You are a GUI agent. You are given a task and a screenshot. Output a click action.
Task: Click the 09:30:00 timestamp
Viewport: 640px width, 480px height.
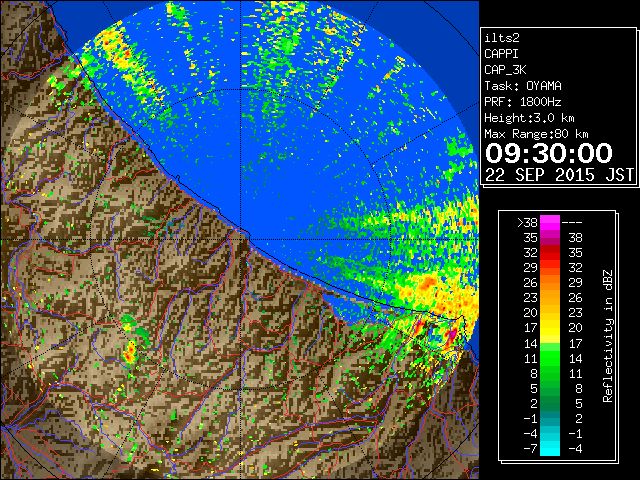click(549, 153)
